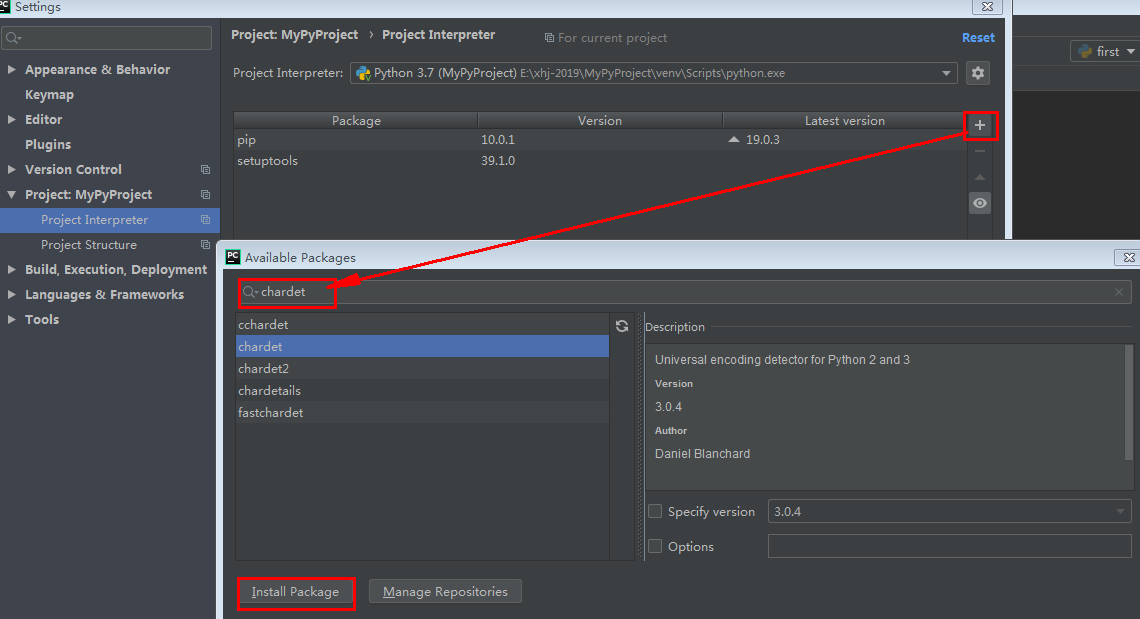Click the Python icon in the first run configuration
Image resolution: width=1140 pixels, height=619 pixels.
tap(1085, 51)
